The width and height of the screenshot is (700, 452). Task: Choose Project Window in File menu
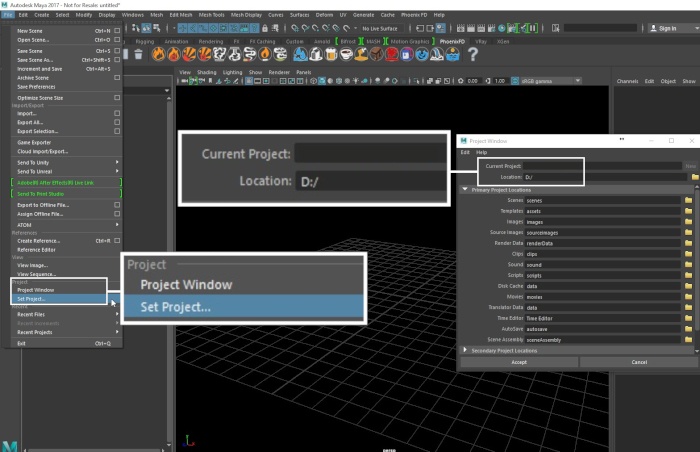(x=36, y=290)
